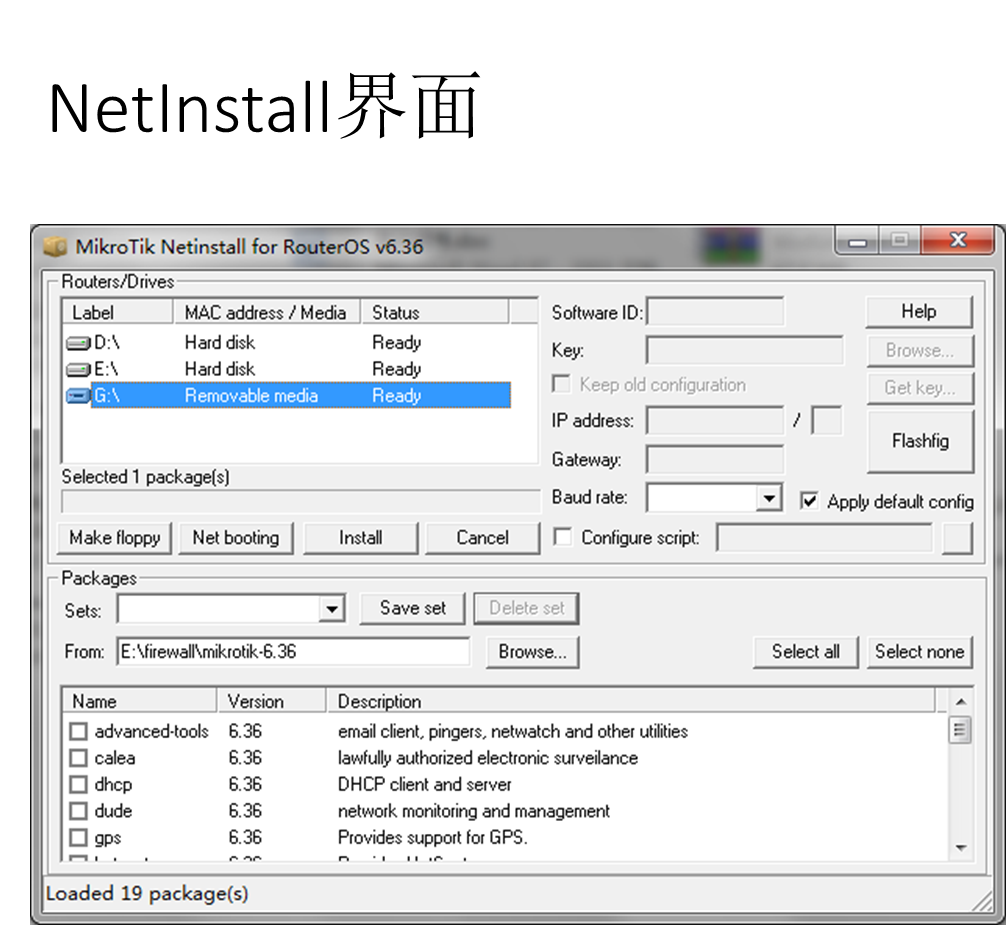Open the Baud rate dropdown

point(768,498)
